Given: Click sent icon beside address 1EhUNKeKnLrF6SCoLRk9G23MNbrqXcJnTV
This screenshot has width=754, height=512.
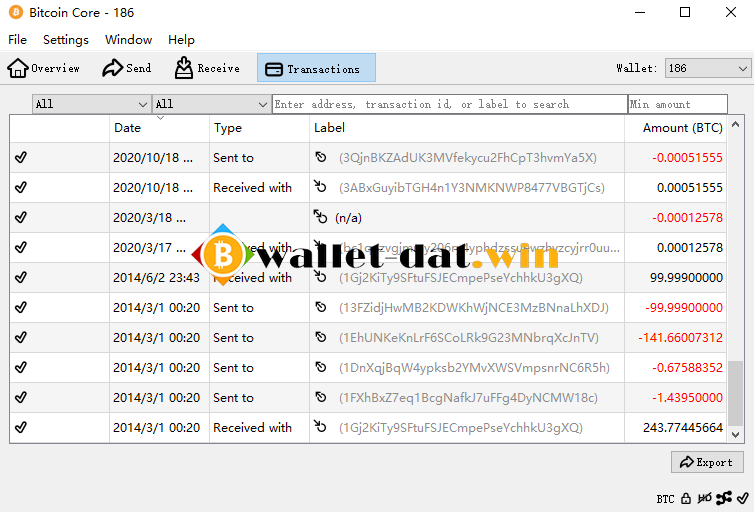Looking at the screenshot, I should [321, 337].
